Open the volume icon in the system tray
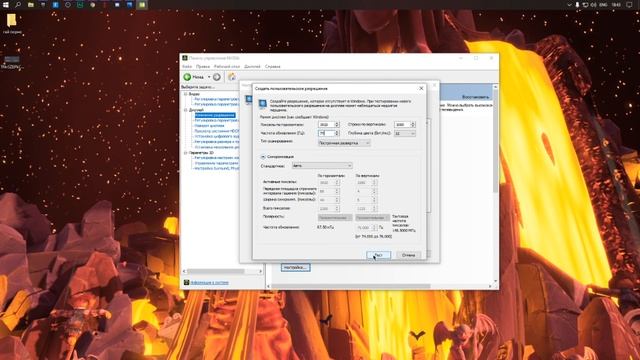Screen dimensions: 640x360 click(x=593, y=4)
